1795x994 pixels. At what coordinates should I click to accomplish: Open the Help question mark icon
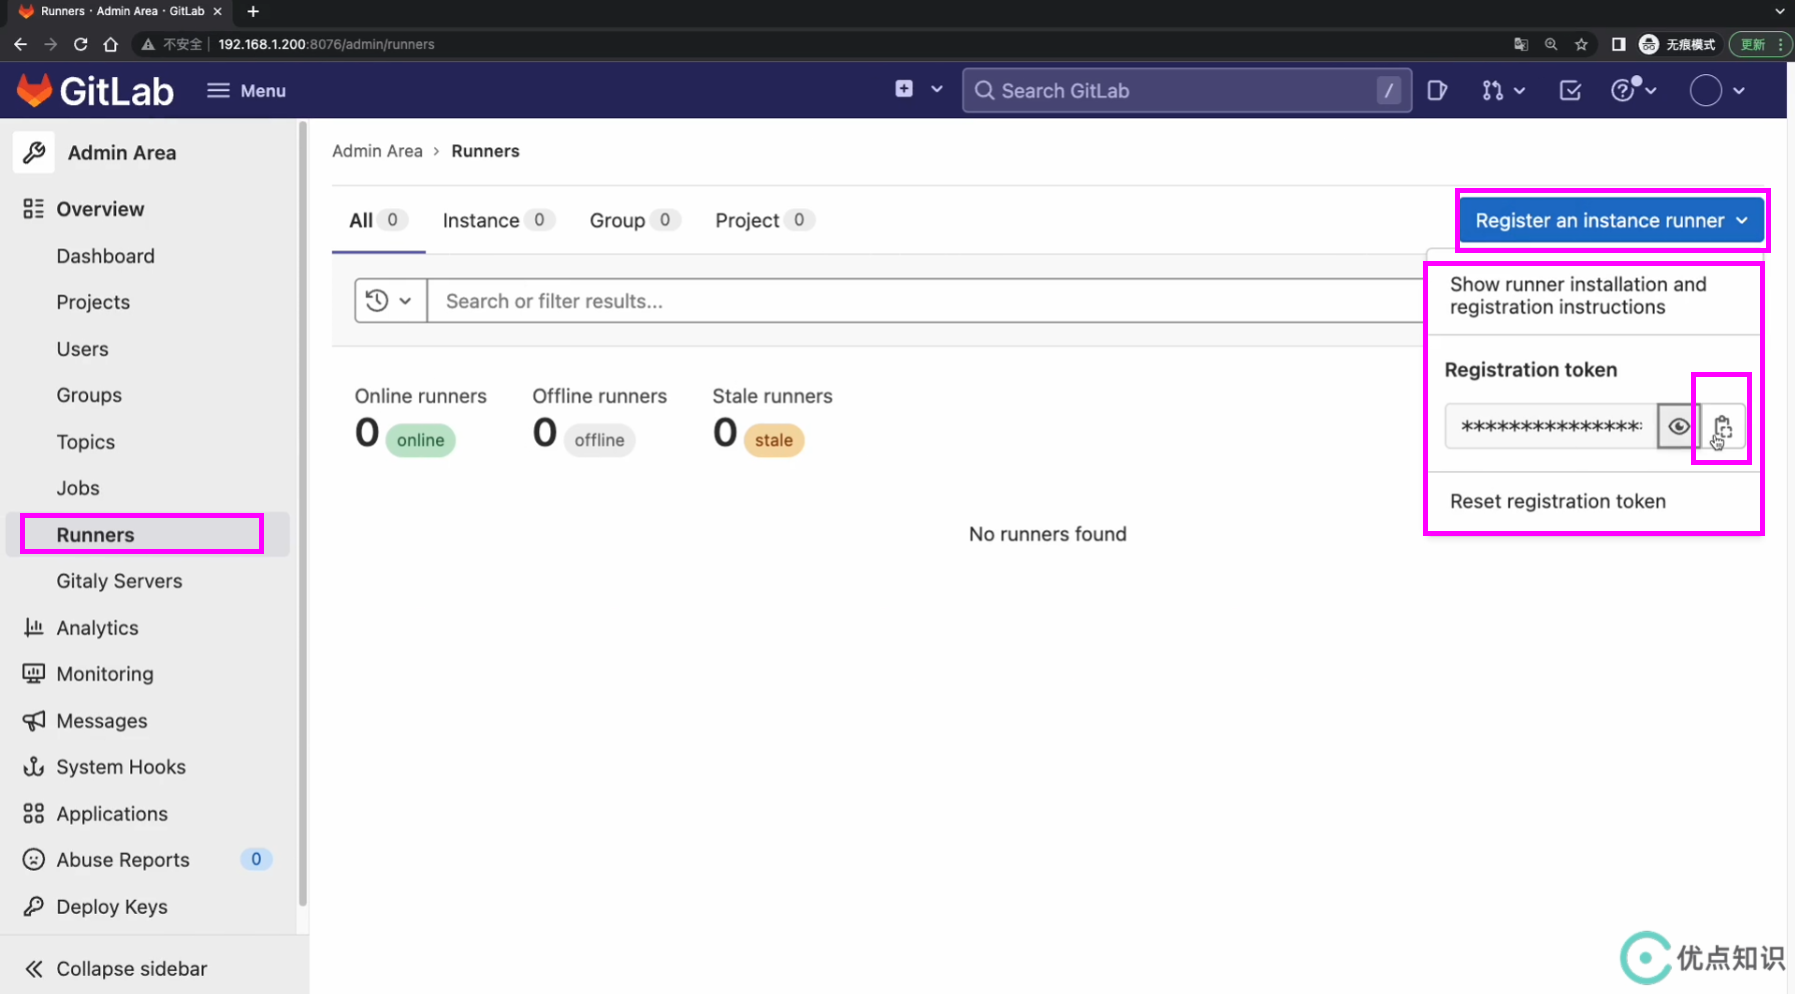1622,91
